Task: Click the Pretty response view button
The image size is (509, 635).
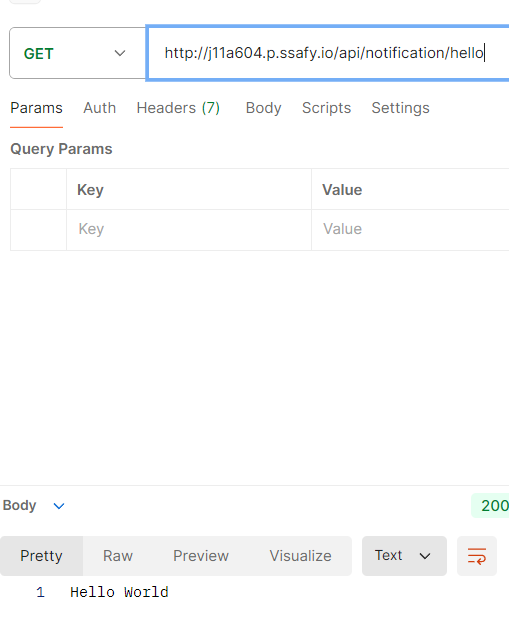Action: click(41, 556)
